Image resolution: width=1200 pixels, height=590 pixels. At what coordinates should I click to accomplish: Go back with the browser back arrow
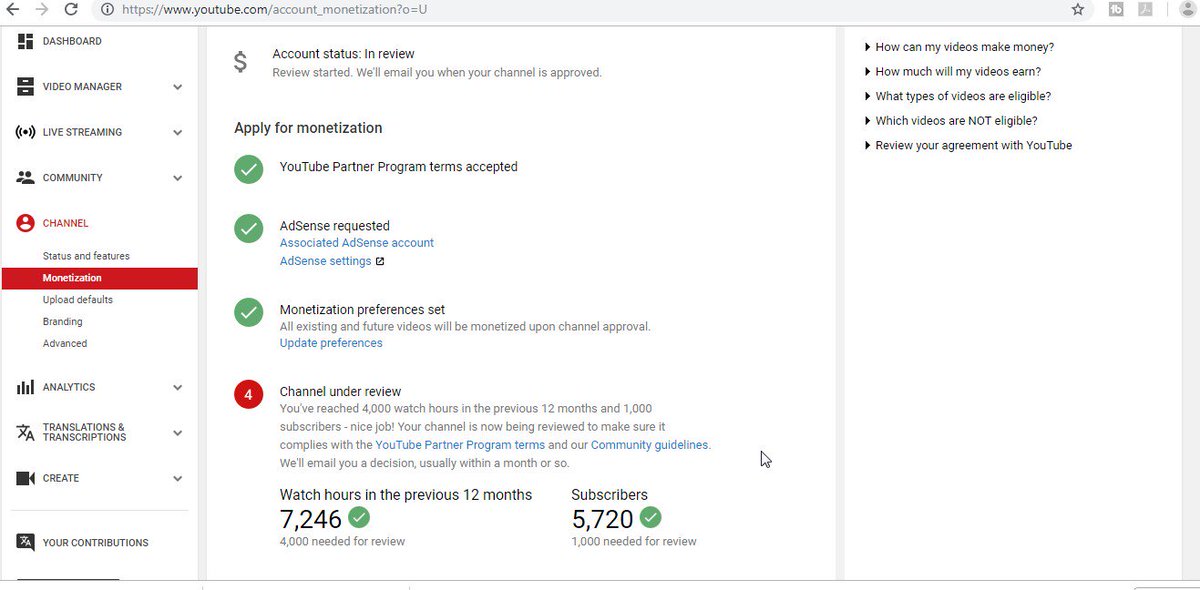click(x=12, y=9)
